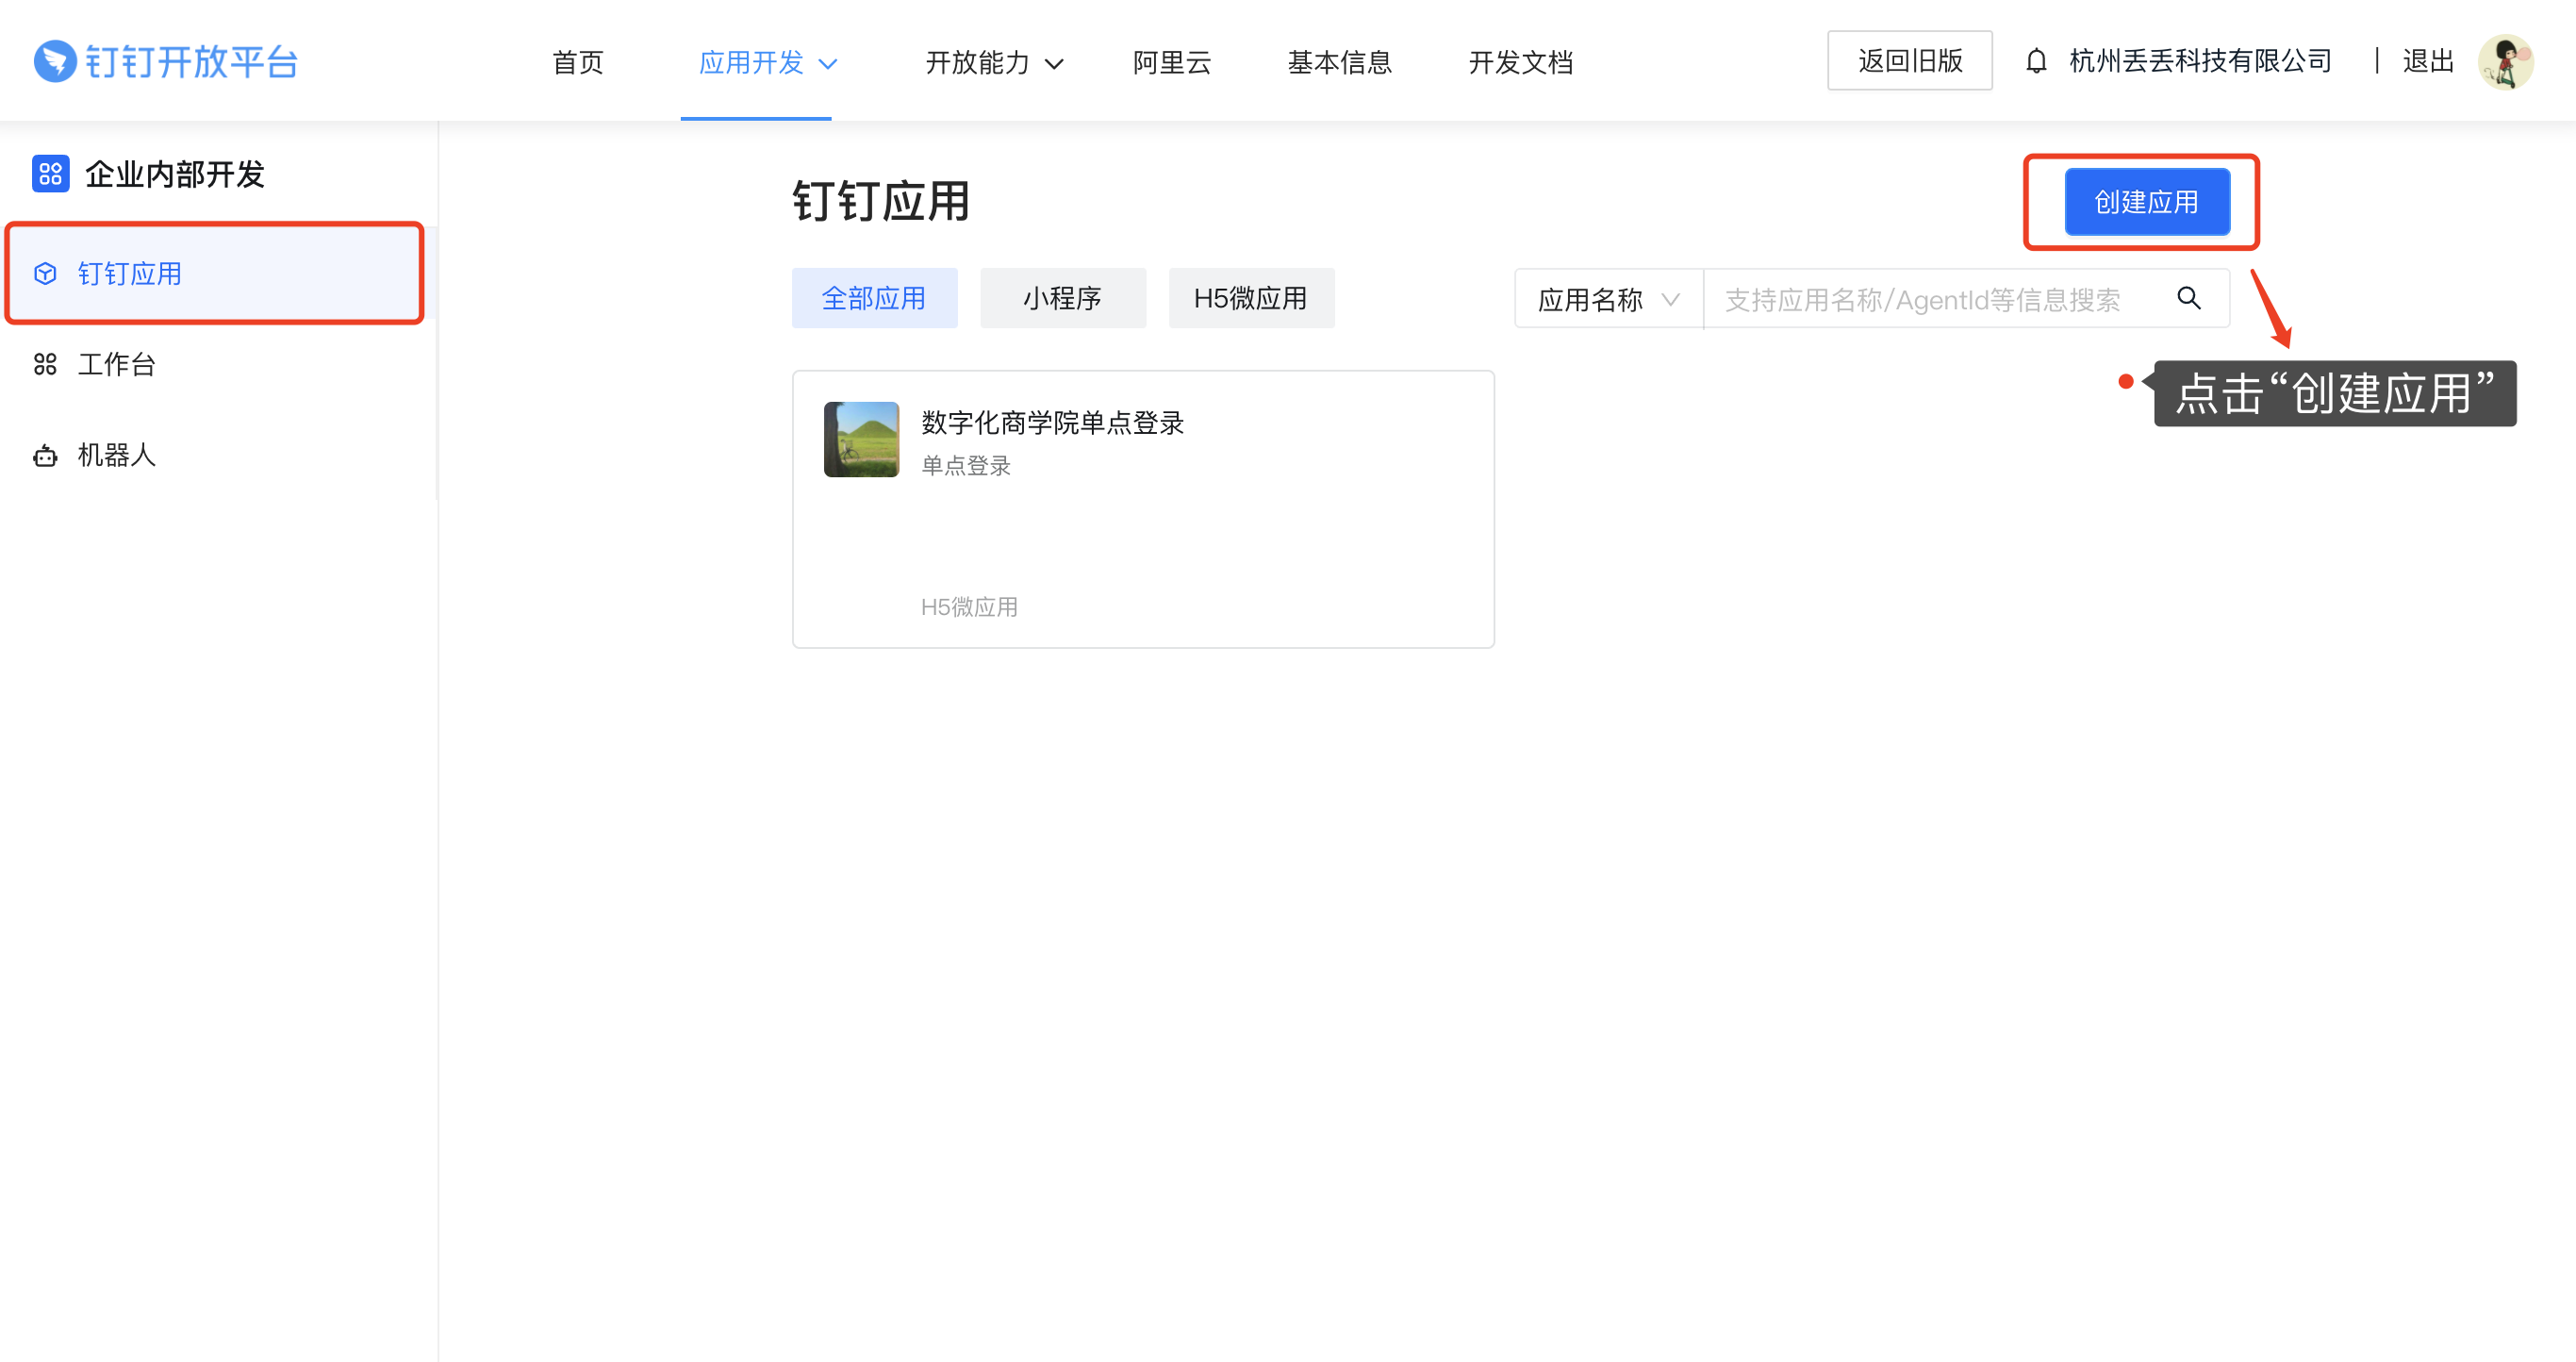The width and height of the screenshot is (2576, 1362).
Task: Select the 小程序 filter tab
Action: tap(1063, 298)
